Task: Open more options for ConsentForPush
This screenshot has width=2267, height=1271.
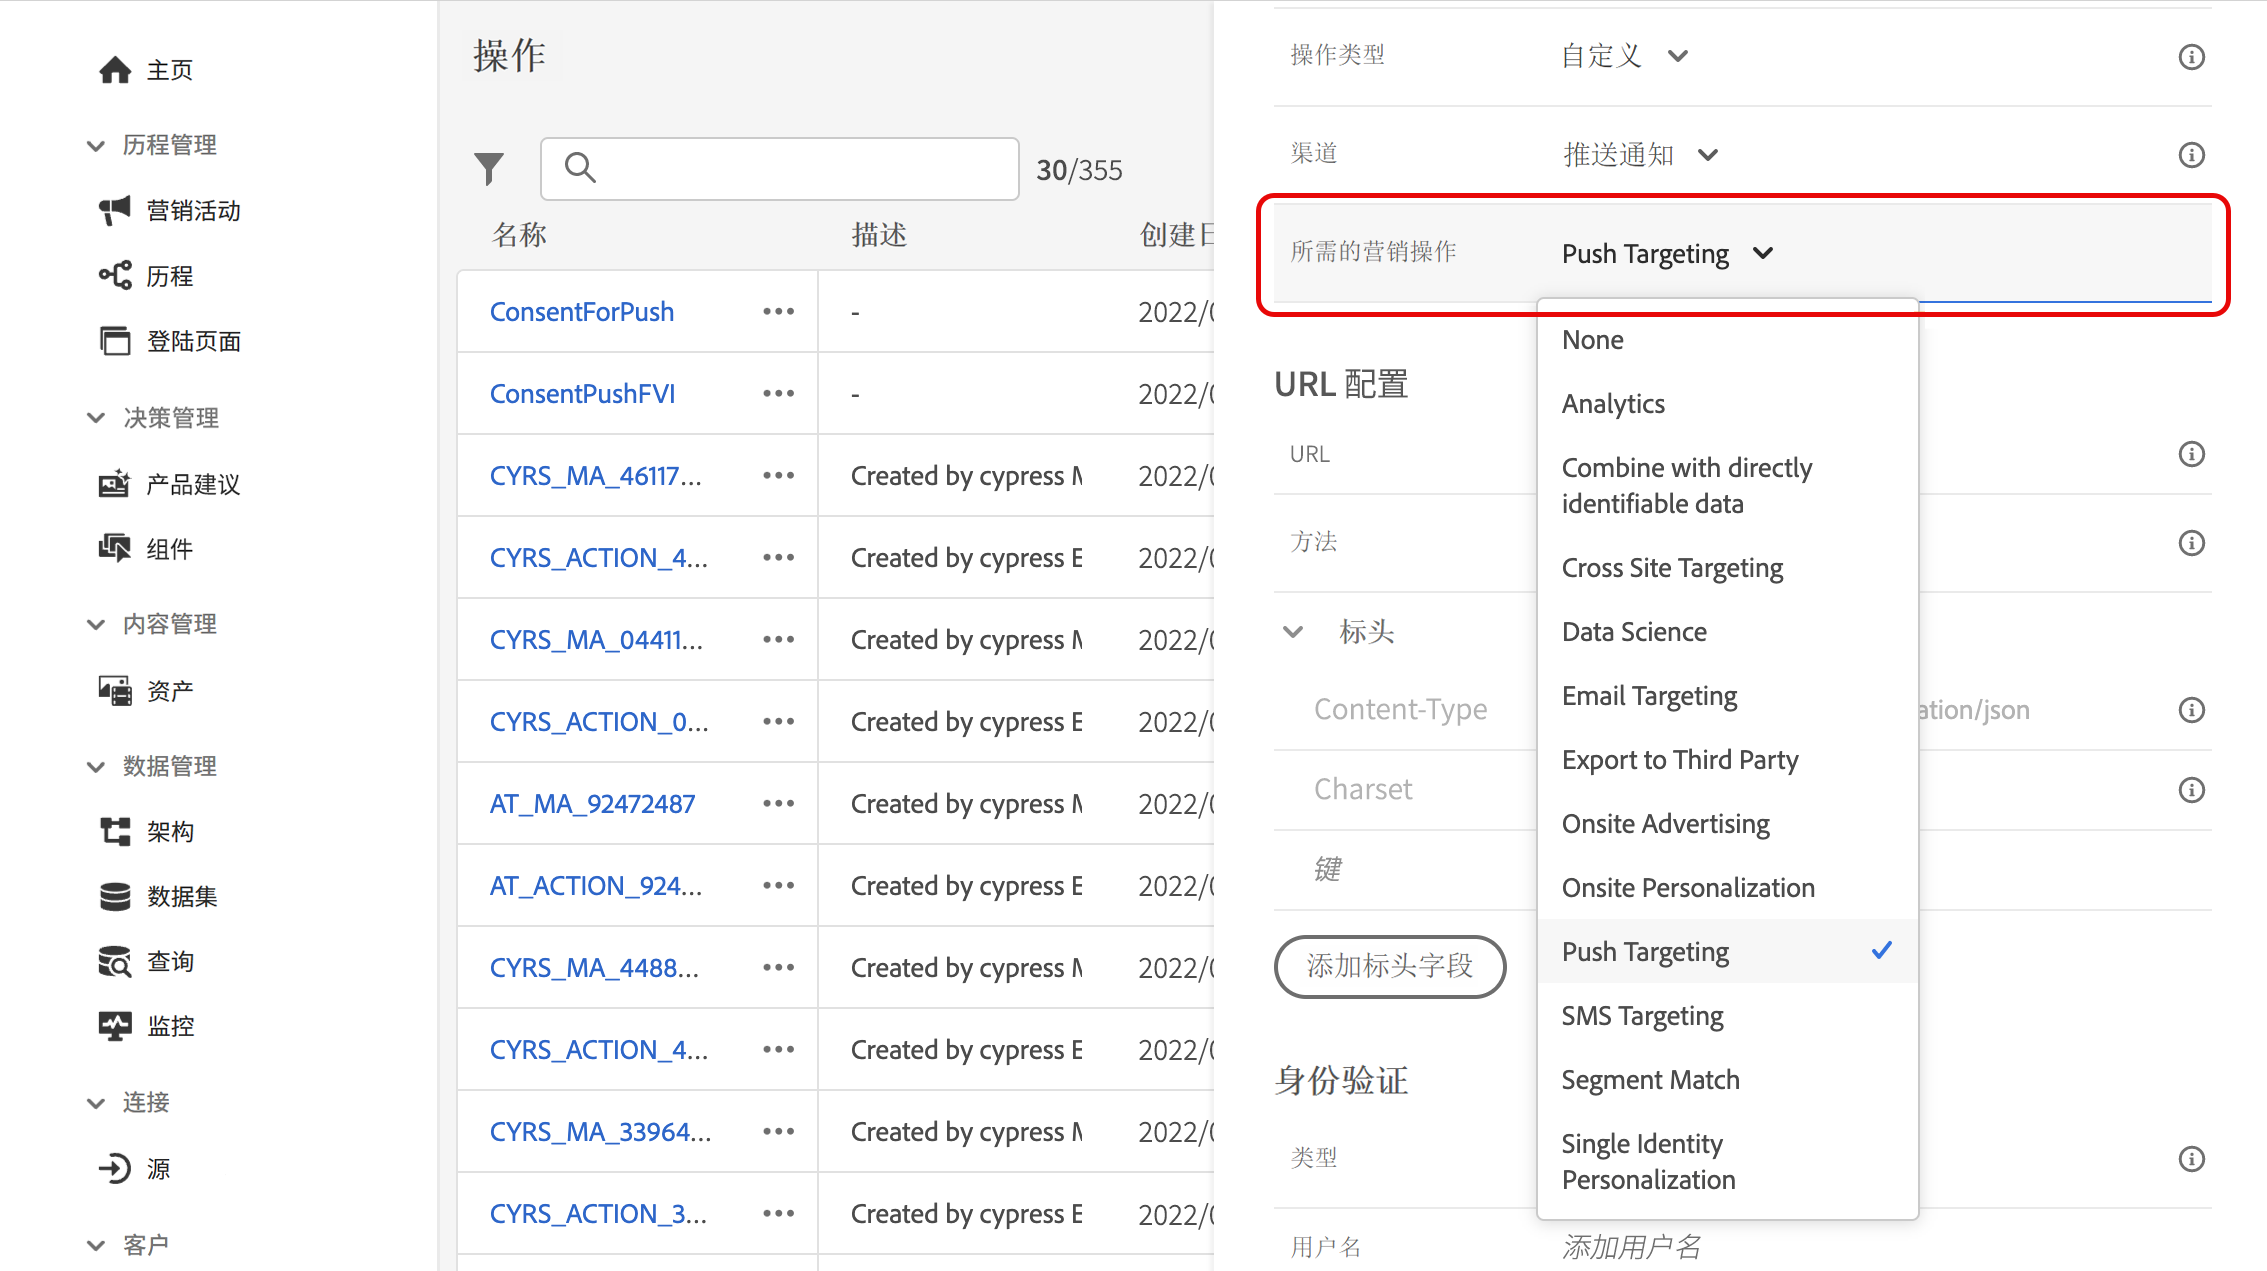Action: pyautogui.click(x=778, y=312)
